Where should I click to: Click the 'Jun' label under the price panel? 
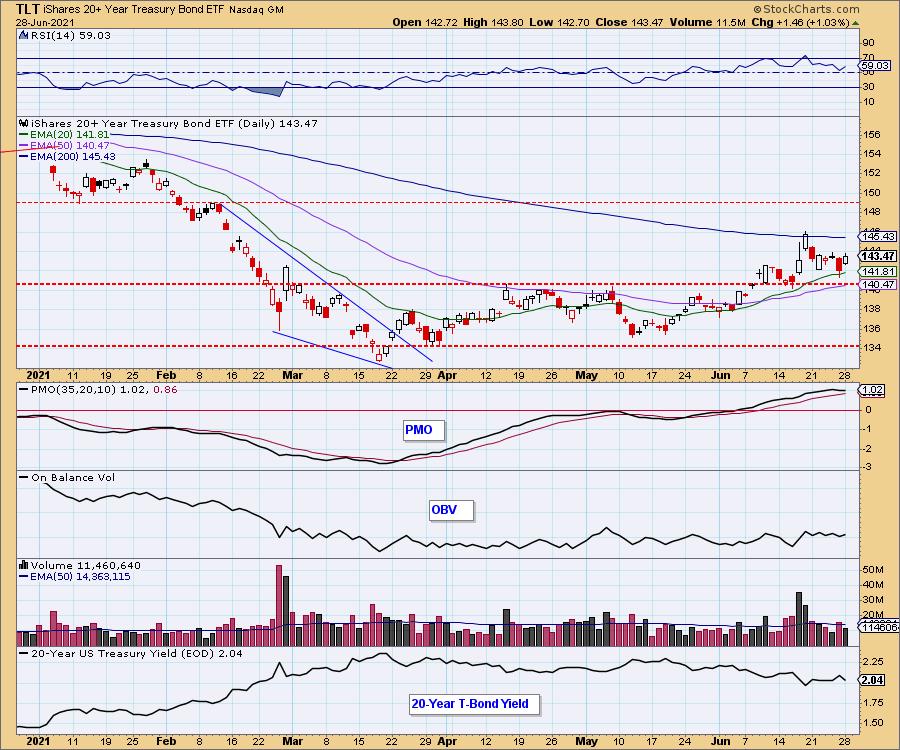click(x=720, y=375)
